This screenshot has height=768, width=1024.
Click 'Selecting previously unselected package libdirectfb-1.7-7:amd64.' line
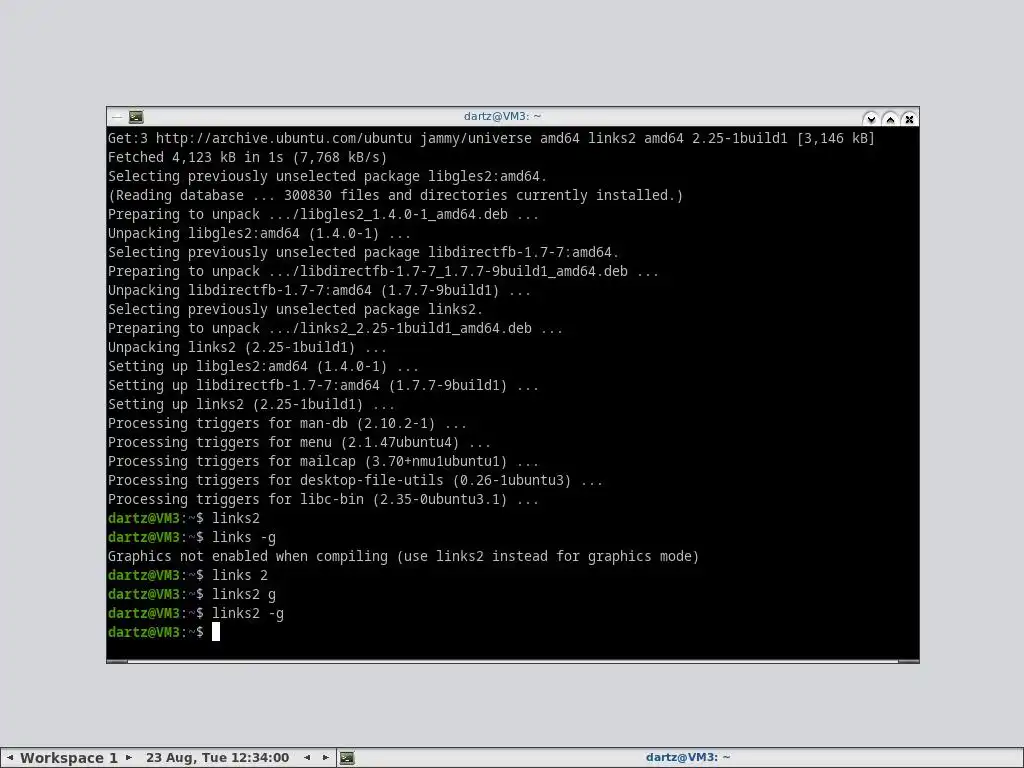pos(363,252)
